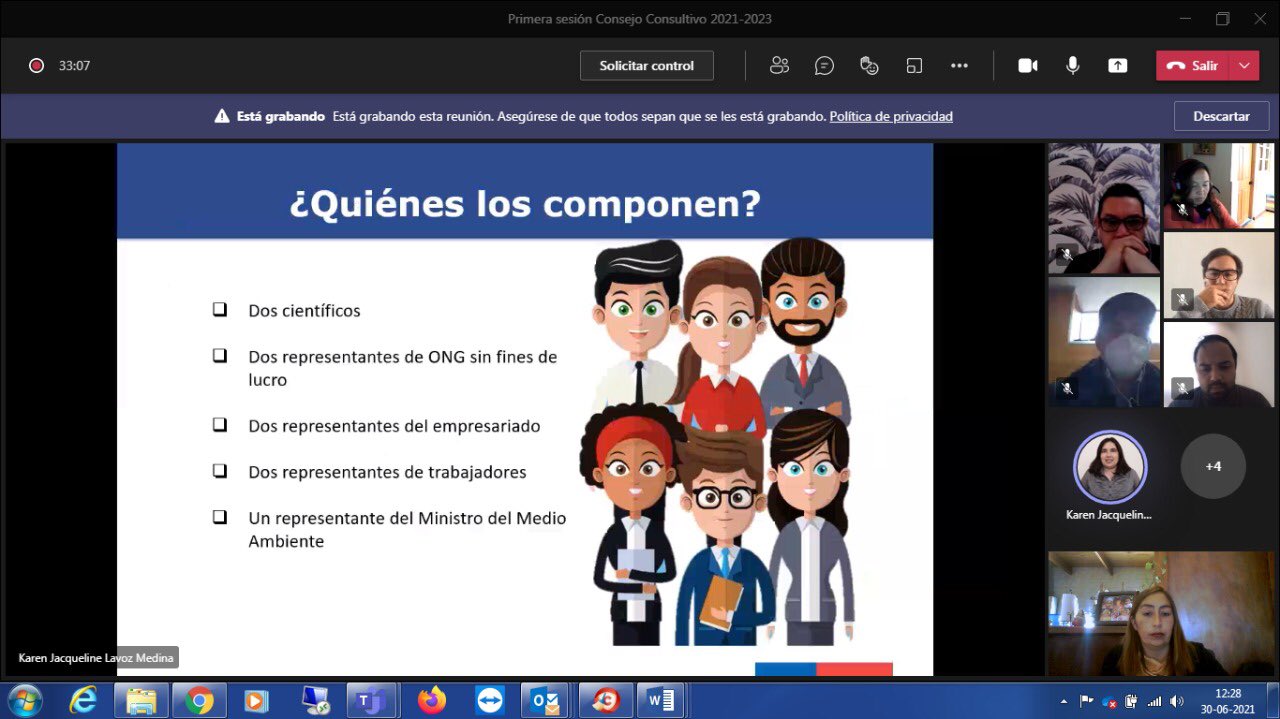Viewport: 1280px width, 719px height.
Task: Unmute your microphone
Action: point(1072,65)
